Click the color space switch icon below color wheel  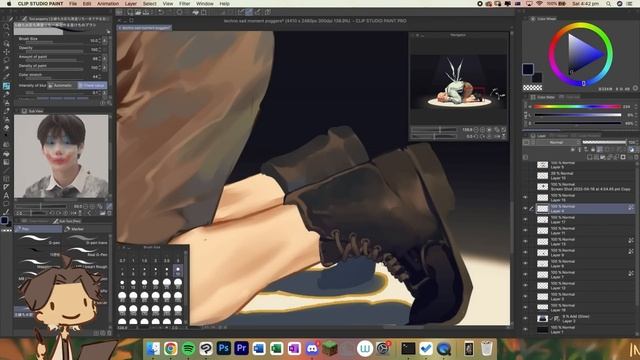[x=636, y=88]
